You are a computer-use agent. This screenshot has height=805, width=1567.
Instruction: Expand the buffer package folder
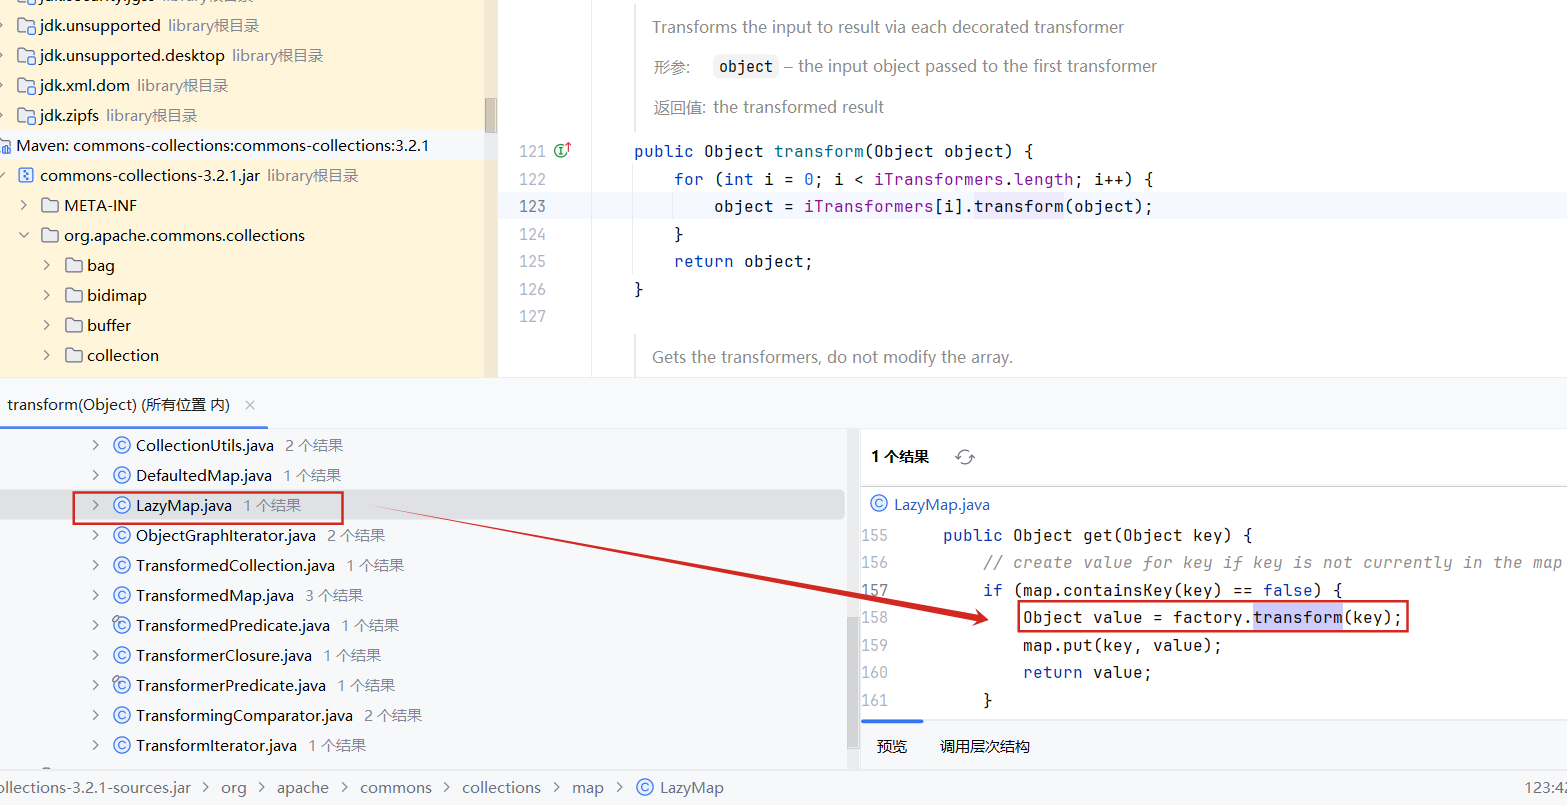47,325
